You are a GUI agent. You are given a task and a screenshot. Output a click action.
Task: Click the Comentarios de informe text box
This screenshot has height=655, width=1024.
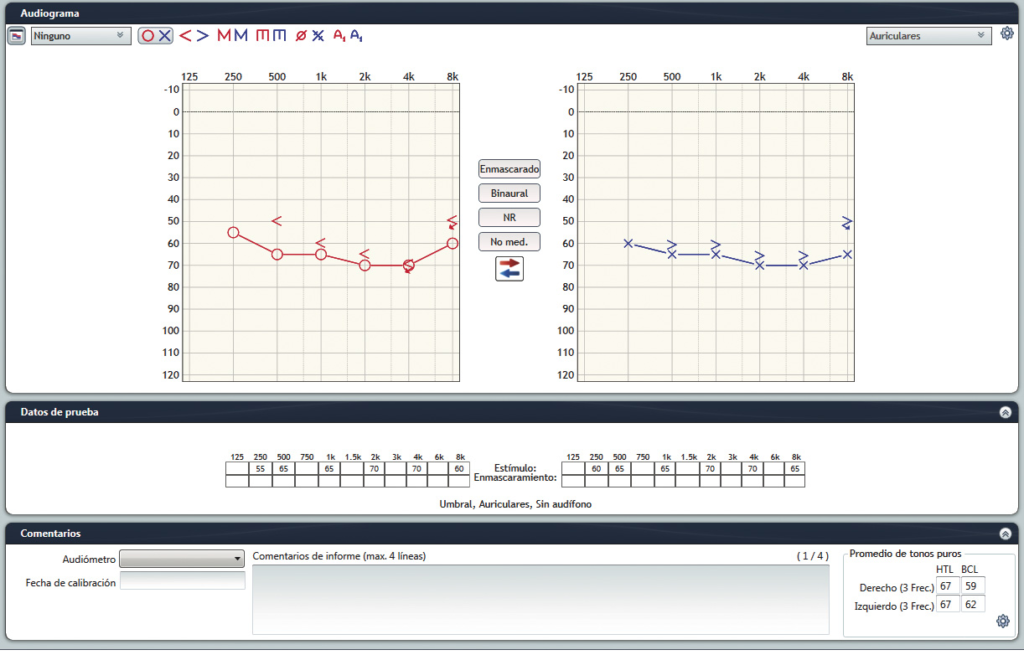coord(540,598)
